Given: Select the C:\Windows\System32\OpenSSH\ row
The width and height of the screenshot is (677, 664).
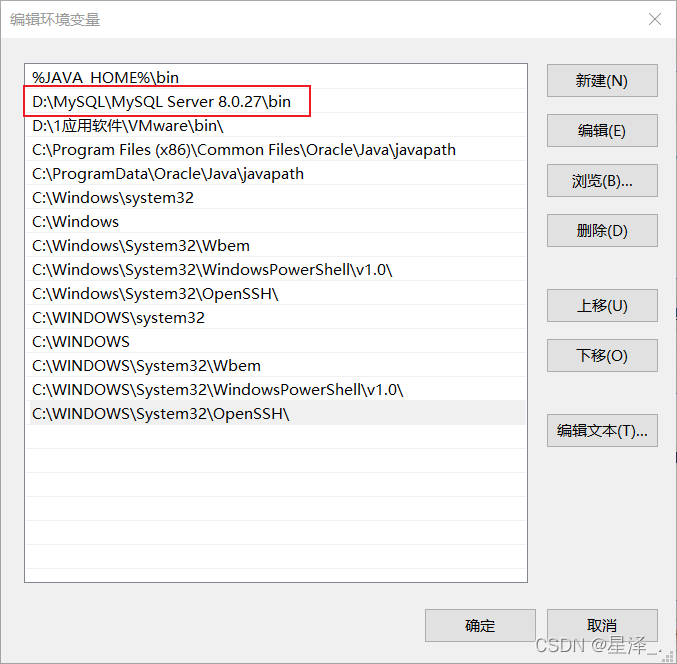Looking at the screenshot, I should coord(276,294).
